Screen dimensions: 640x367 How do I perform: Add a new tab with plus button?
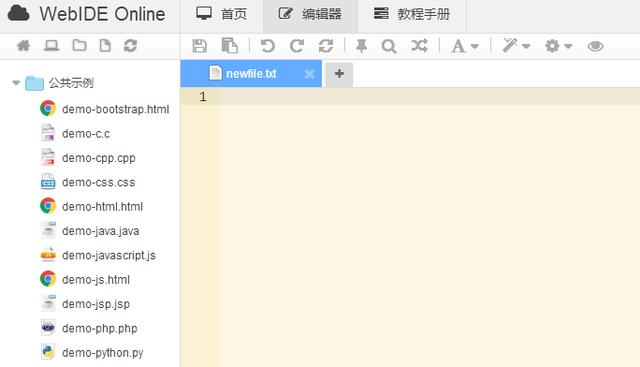[x=339, y=74]
